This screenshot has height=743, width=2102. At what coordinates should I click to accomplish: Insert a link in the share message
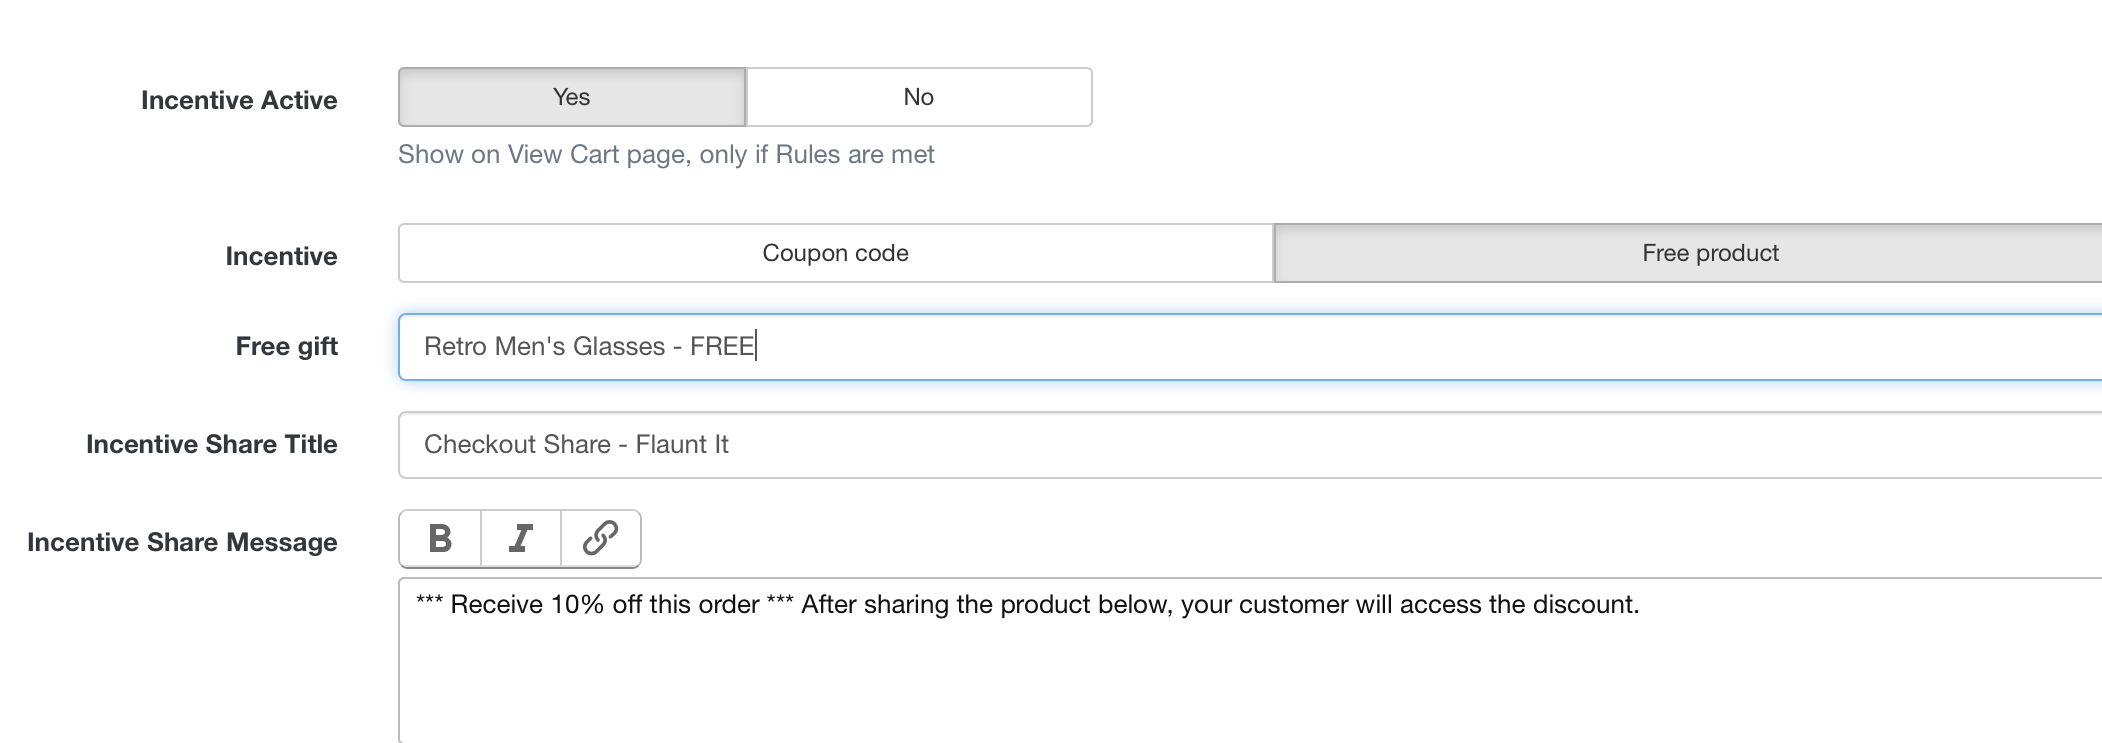point(600,539)
